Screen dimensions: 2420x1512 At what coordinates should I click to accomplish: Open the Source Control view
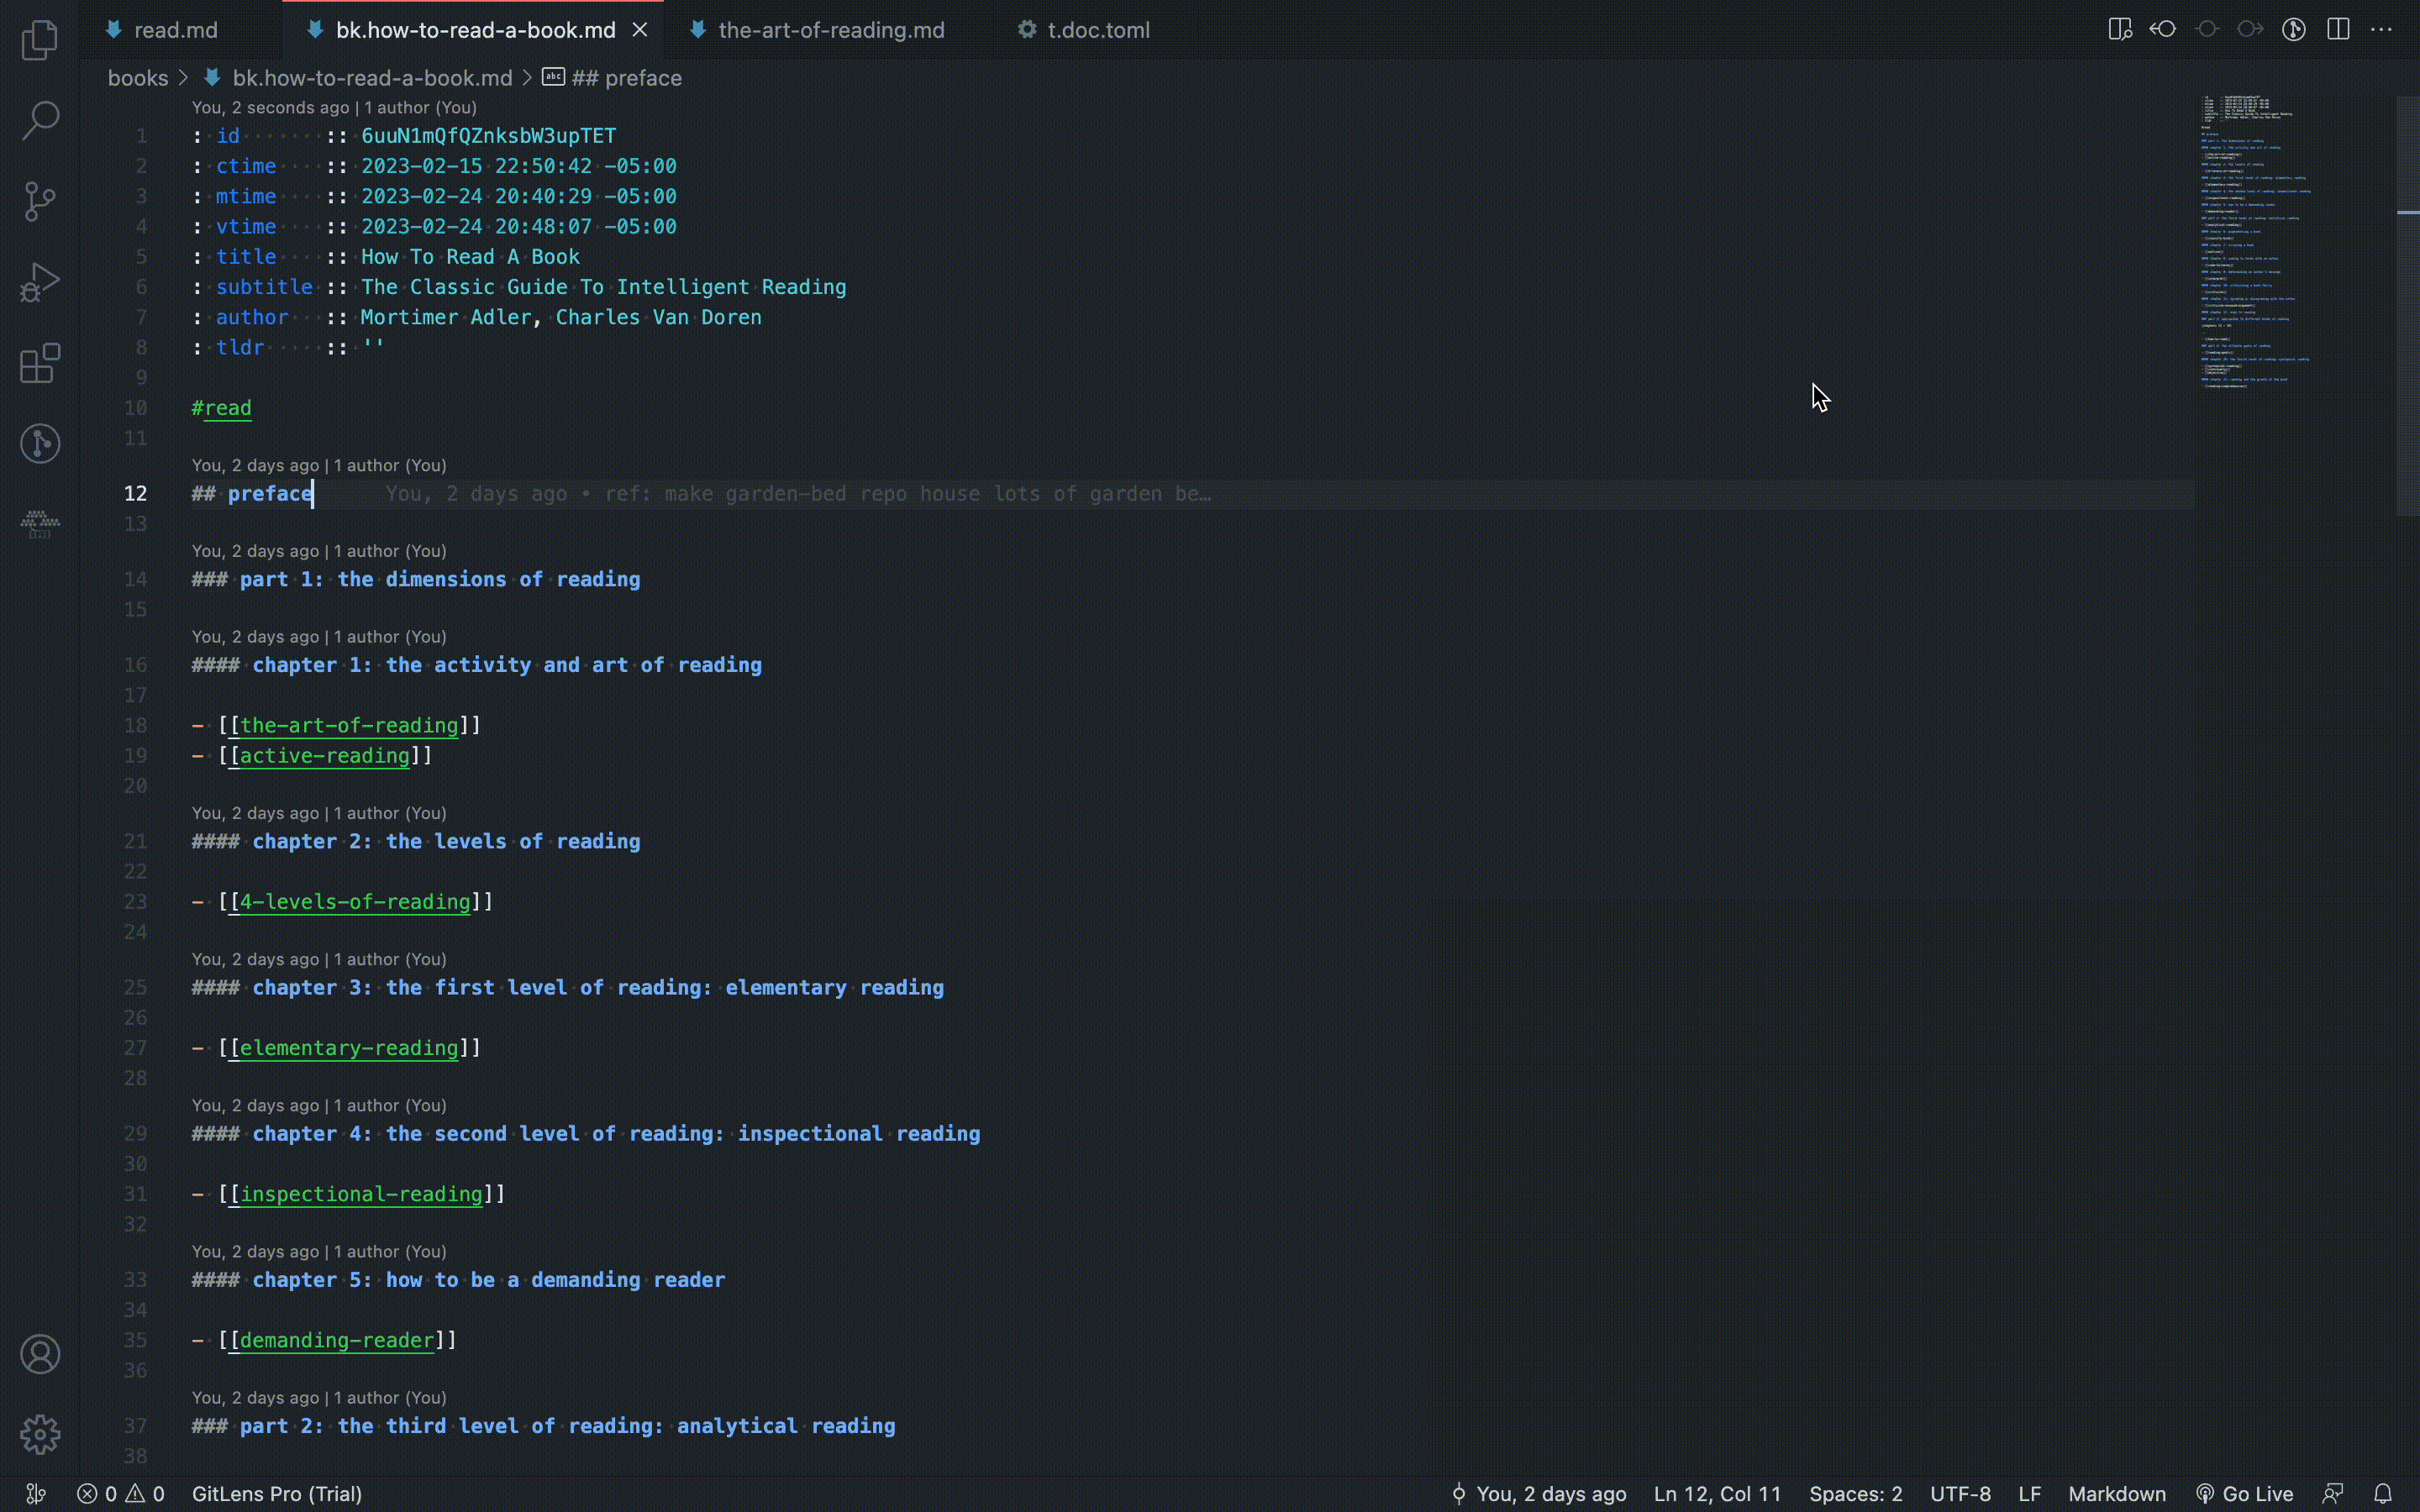(x=40, y=201)
